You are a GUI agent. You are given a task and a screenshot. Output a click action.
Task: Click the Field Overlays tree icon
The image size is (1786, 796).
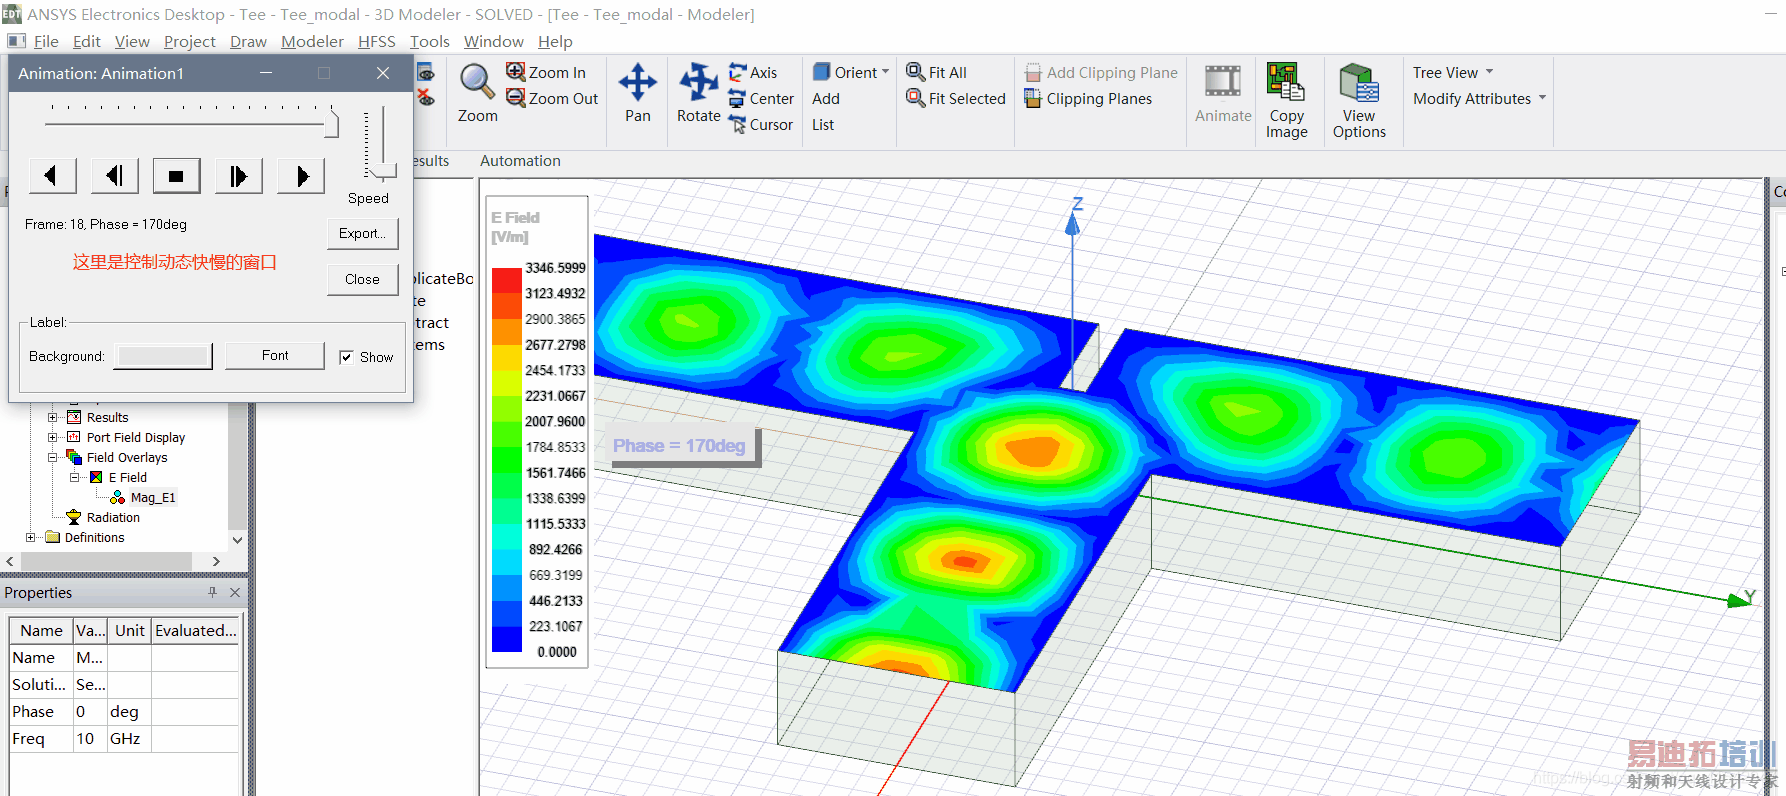[74, 457]
